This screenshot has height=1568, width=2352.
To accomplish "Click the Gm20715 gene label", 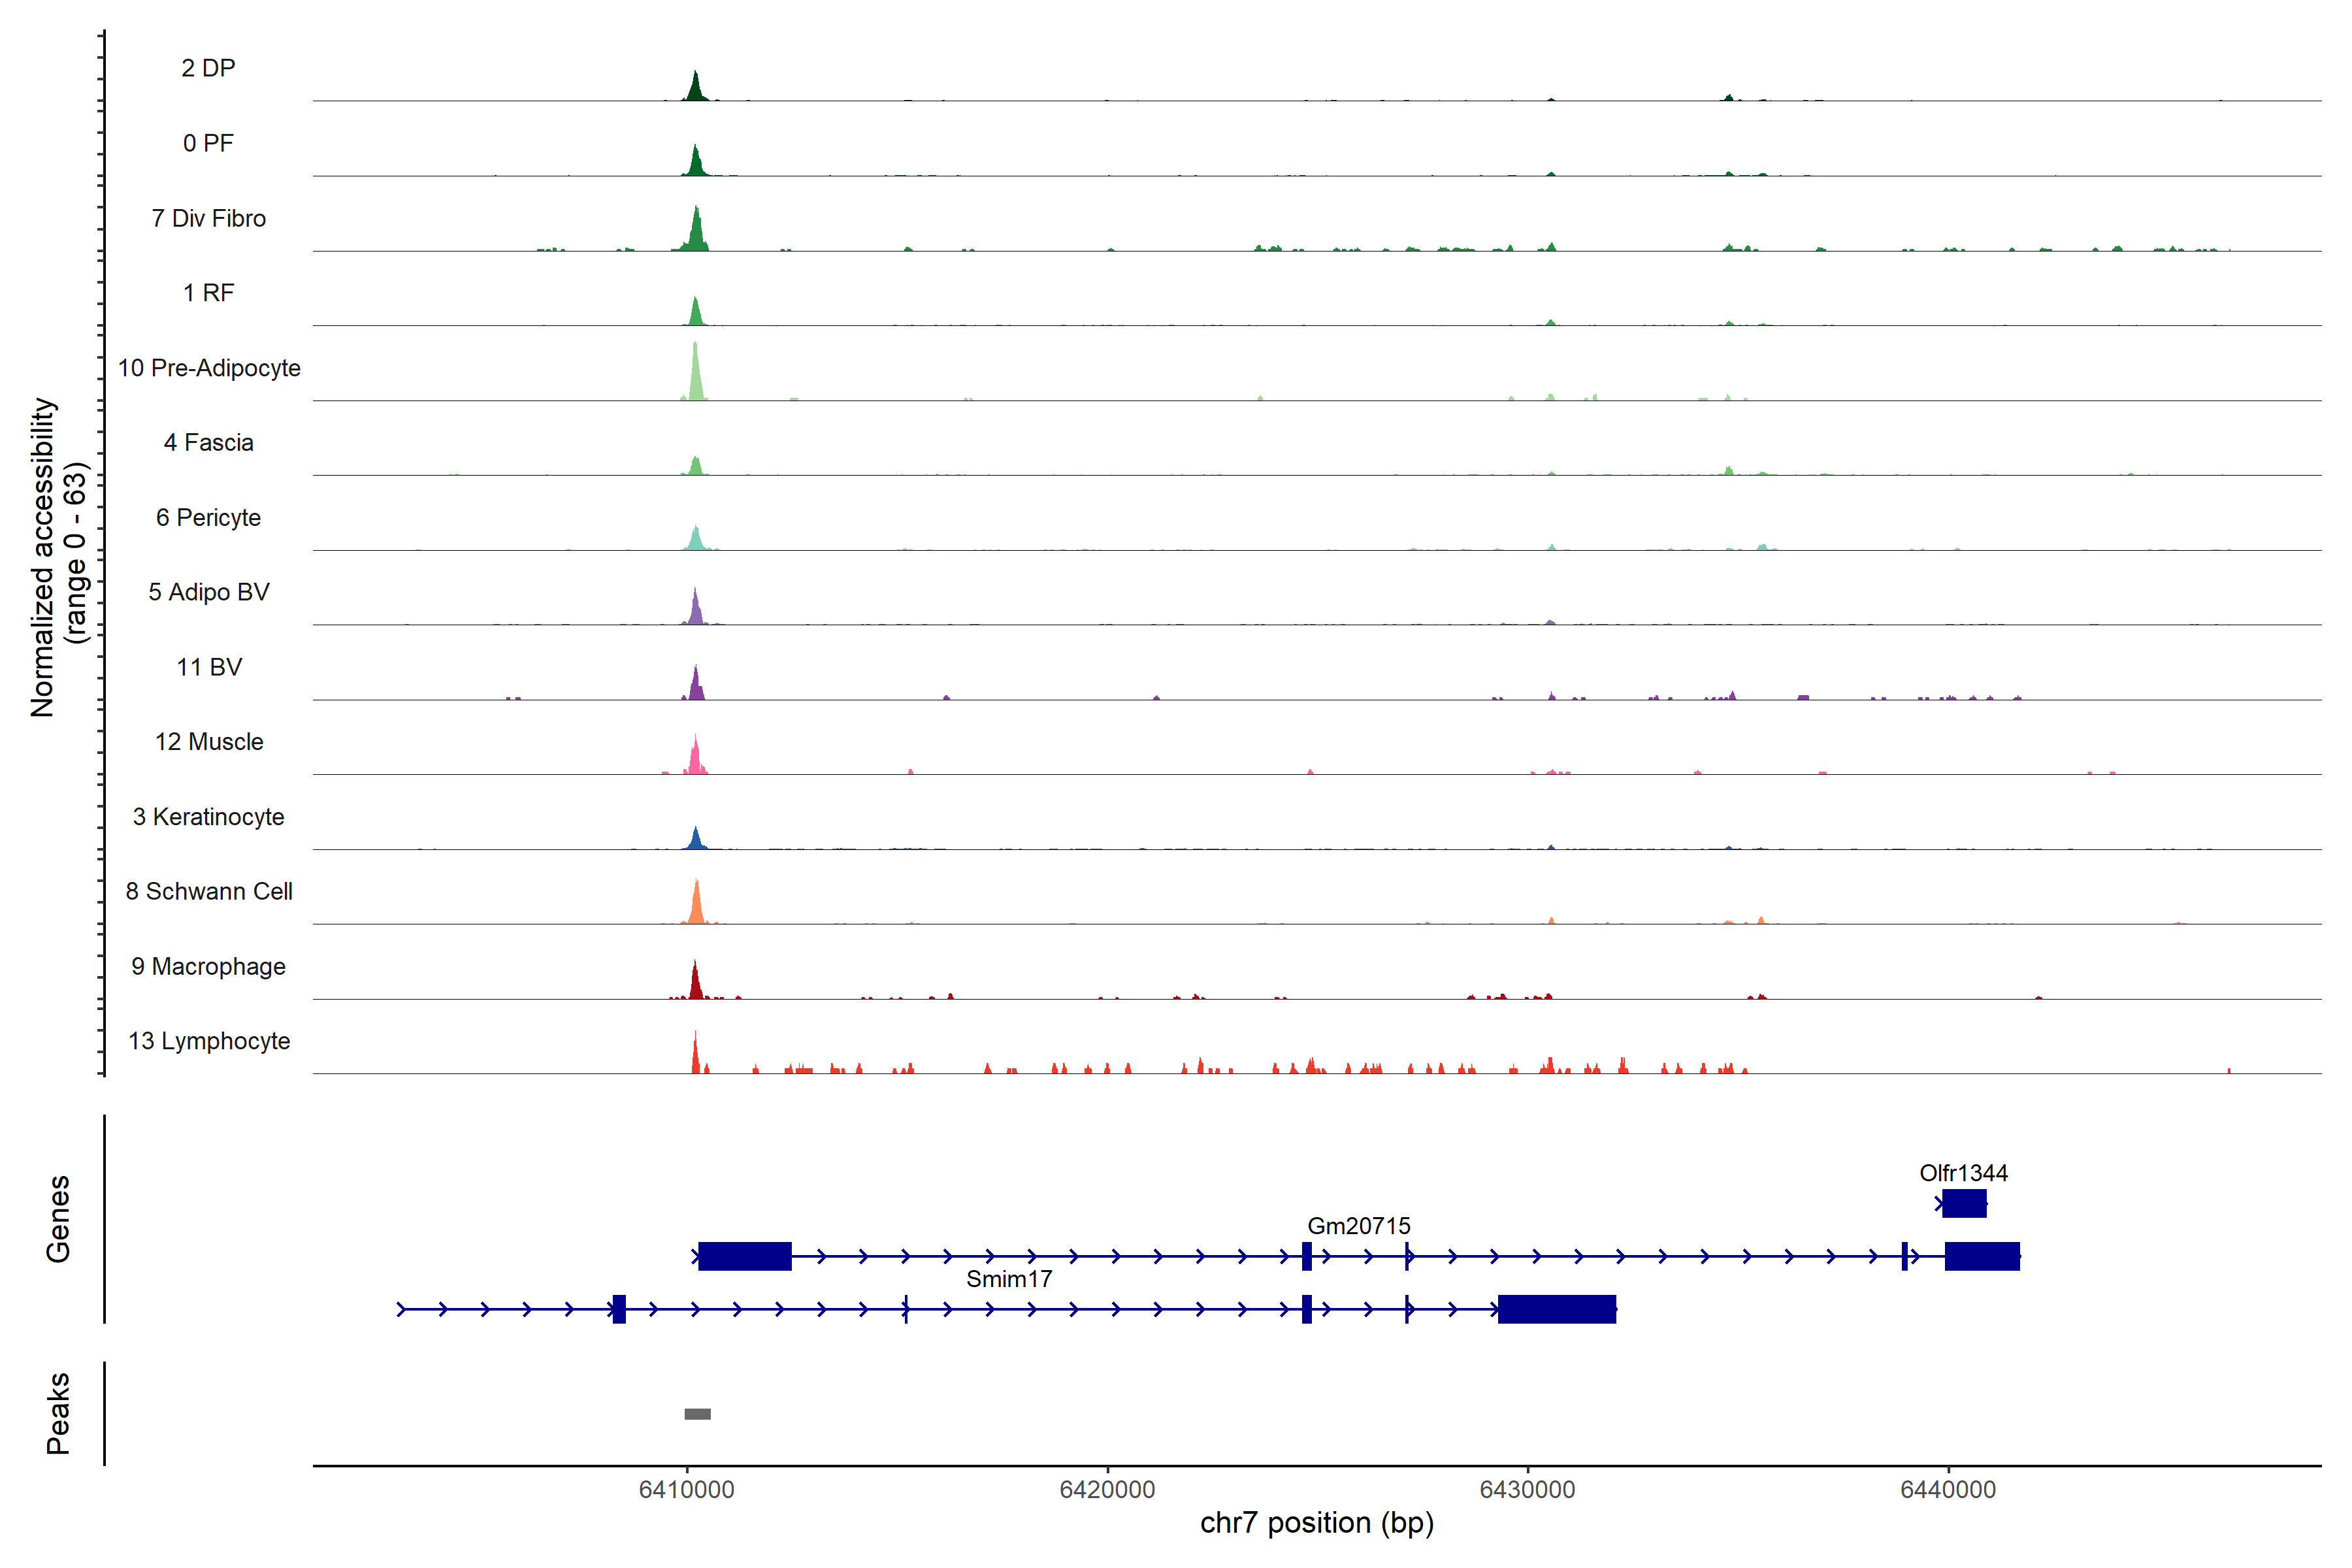I will click(1358, 1225).
